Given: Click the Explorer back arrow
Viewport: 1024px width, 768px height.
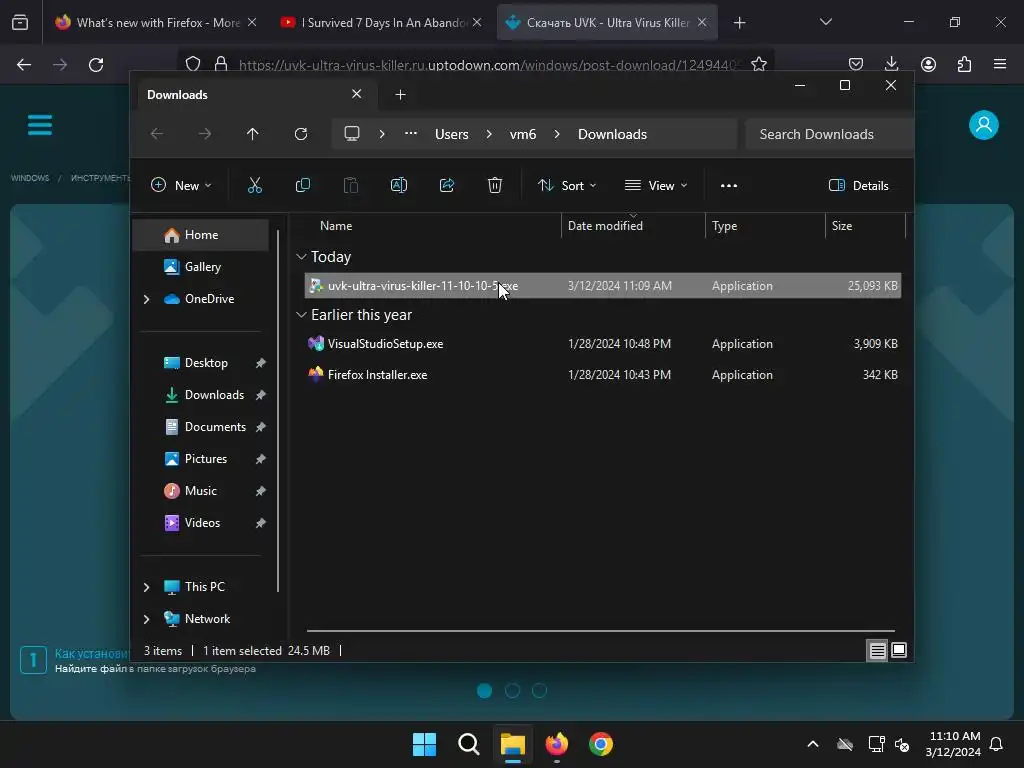Looking at the screenshot, I should coord(157,134).
